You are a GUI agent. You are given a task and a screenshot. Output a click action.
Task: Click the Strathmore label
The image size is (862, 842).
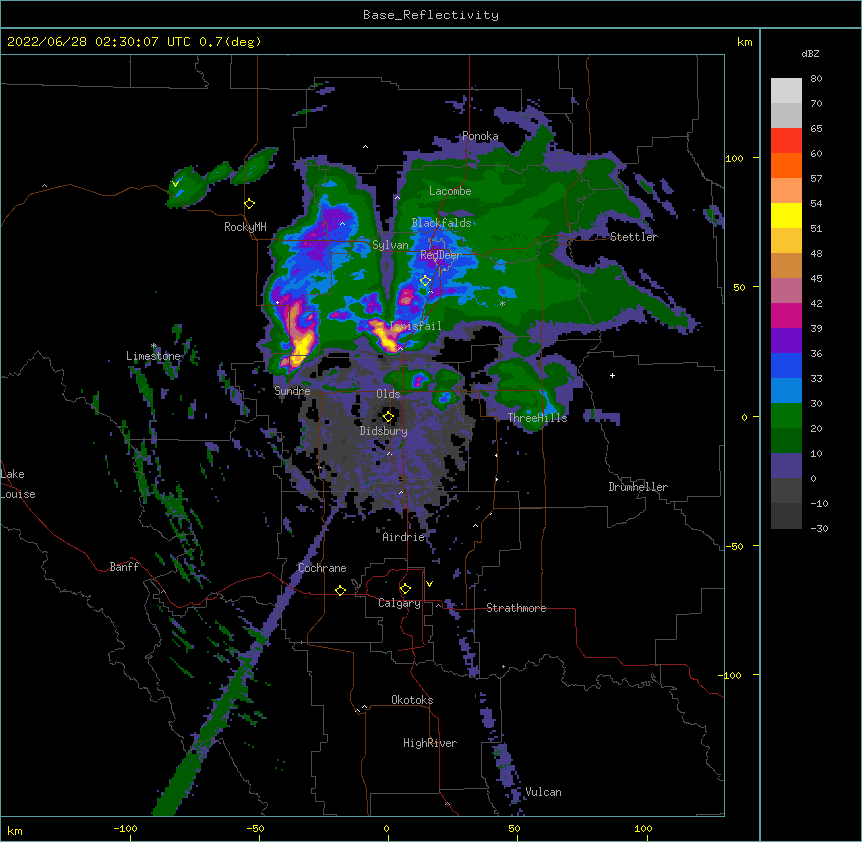pyautogui.click(x=516, y=608)
